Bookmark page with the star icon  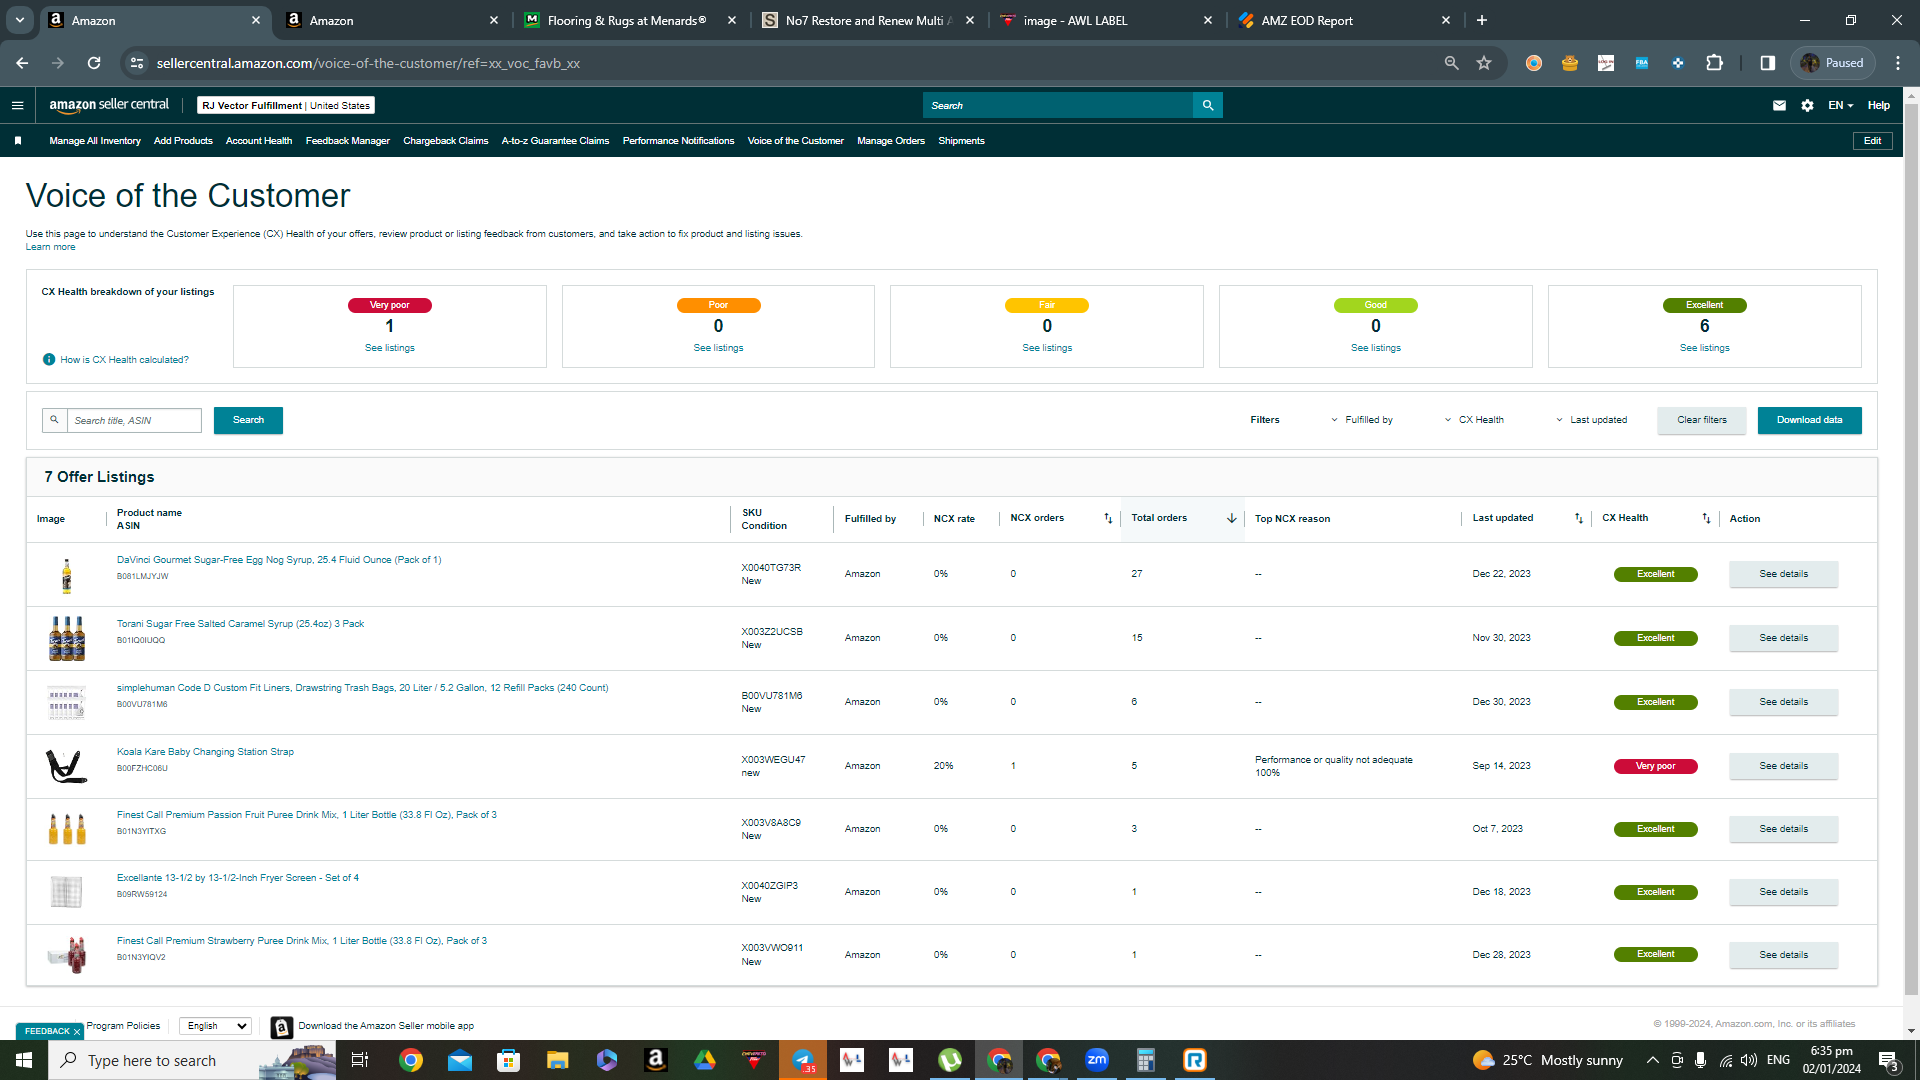pyautogui.click(x=1484, y=63)
